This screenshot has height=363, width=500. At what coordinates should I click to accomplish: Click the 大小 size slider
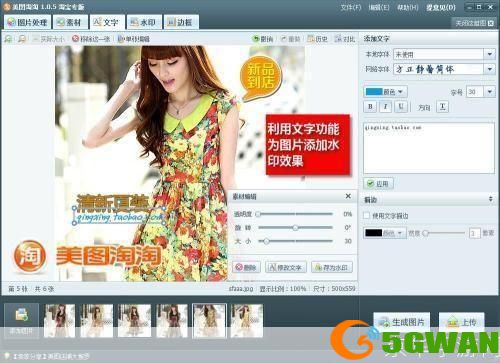(295, 241)
